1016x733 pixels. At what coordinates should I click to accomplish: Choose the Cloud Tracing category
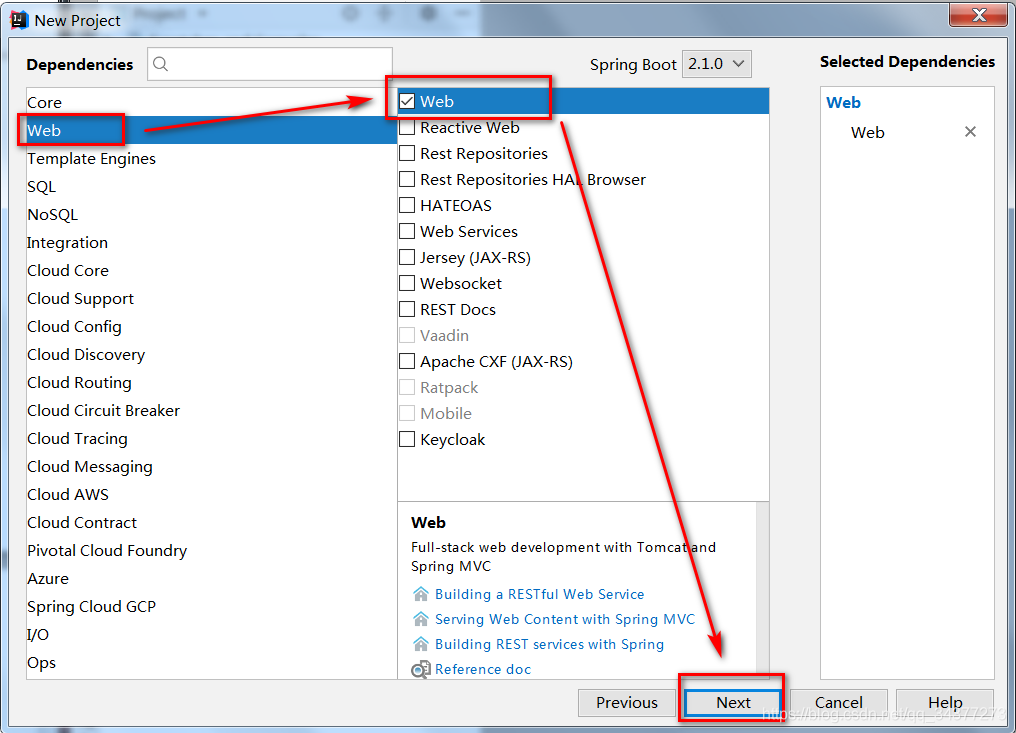point(211,438)
